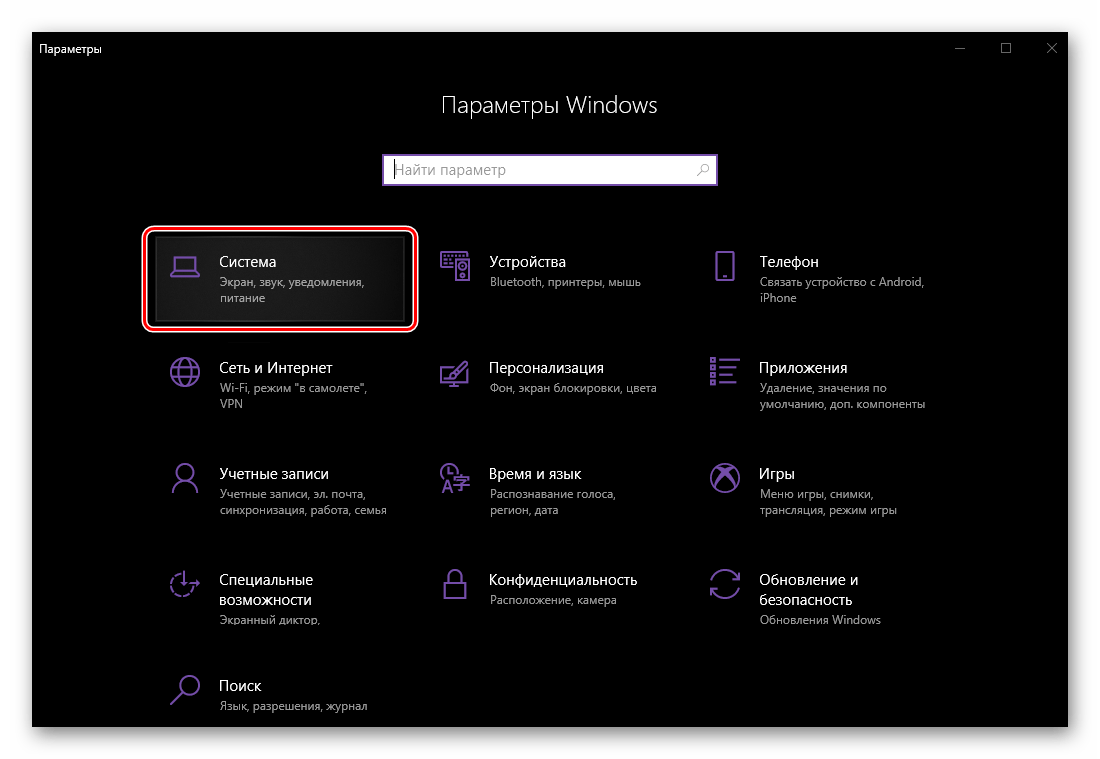This screenshot has width=1100, height=759.
Task: Open Время и язык clock-letter icon
Action: [x=455, y=478]
